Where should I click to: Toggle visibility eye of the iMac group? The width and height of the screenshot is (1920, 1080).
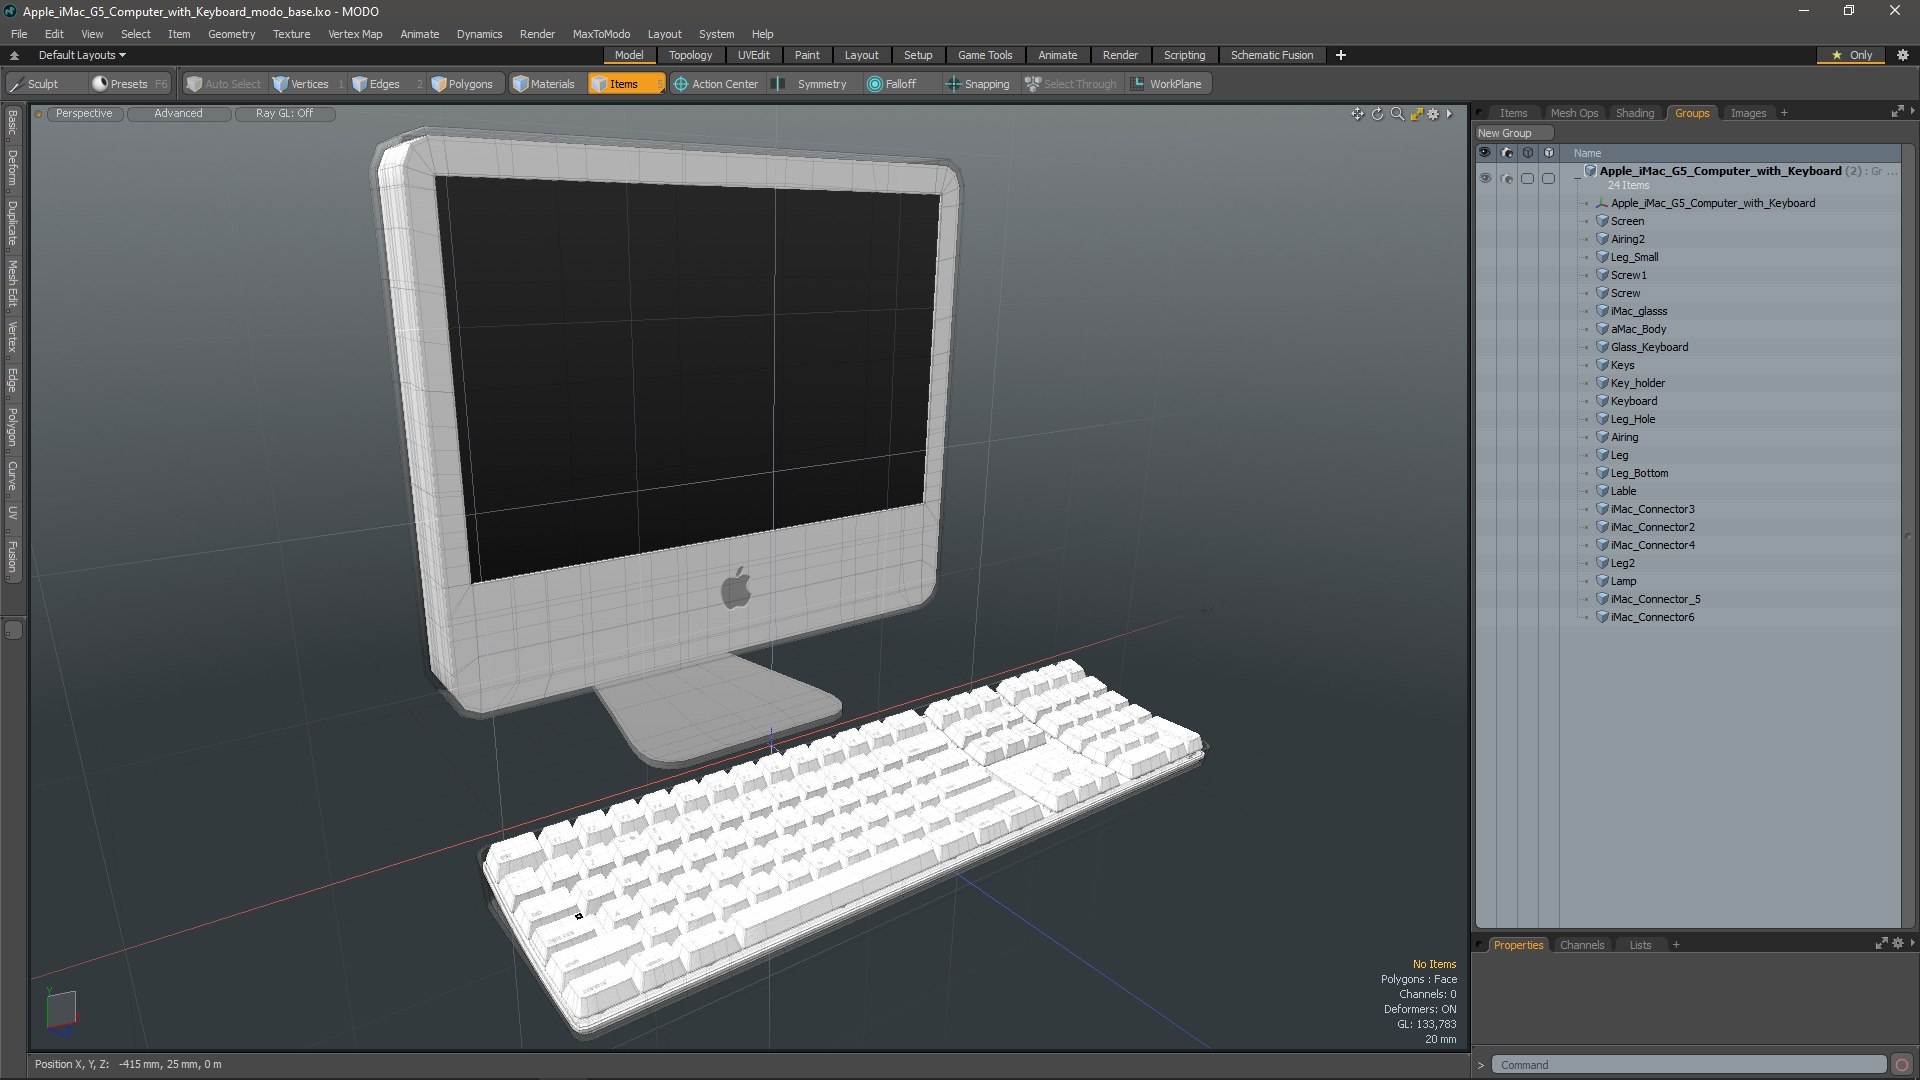(1485, 178)
